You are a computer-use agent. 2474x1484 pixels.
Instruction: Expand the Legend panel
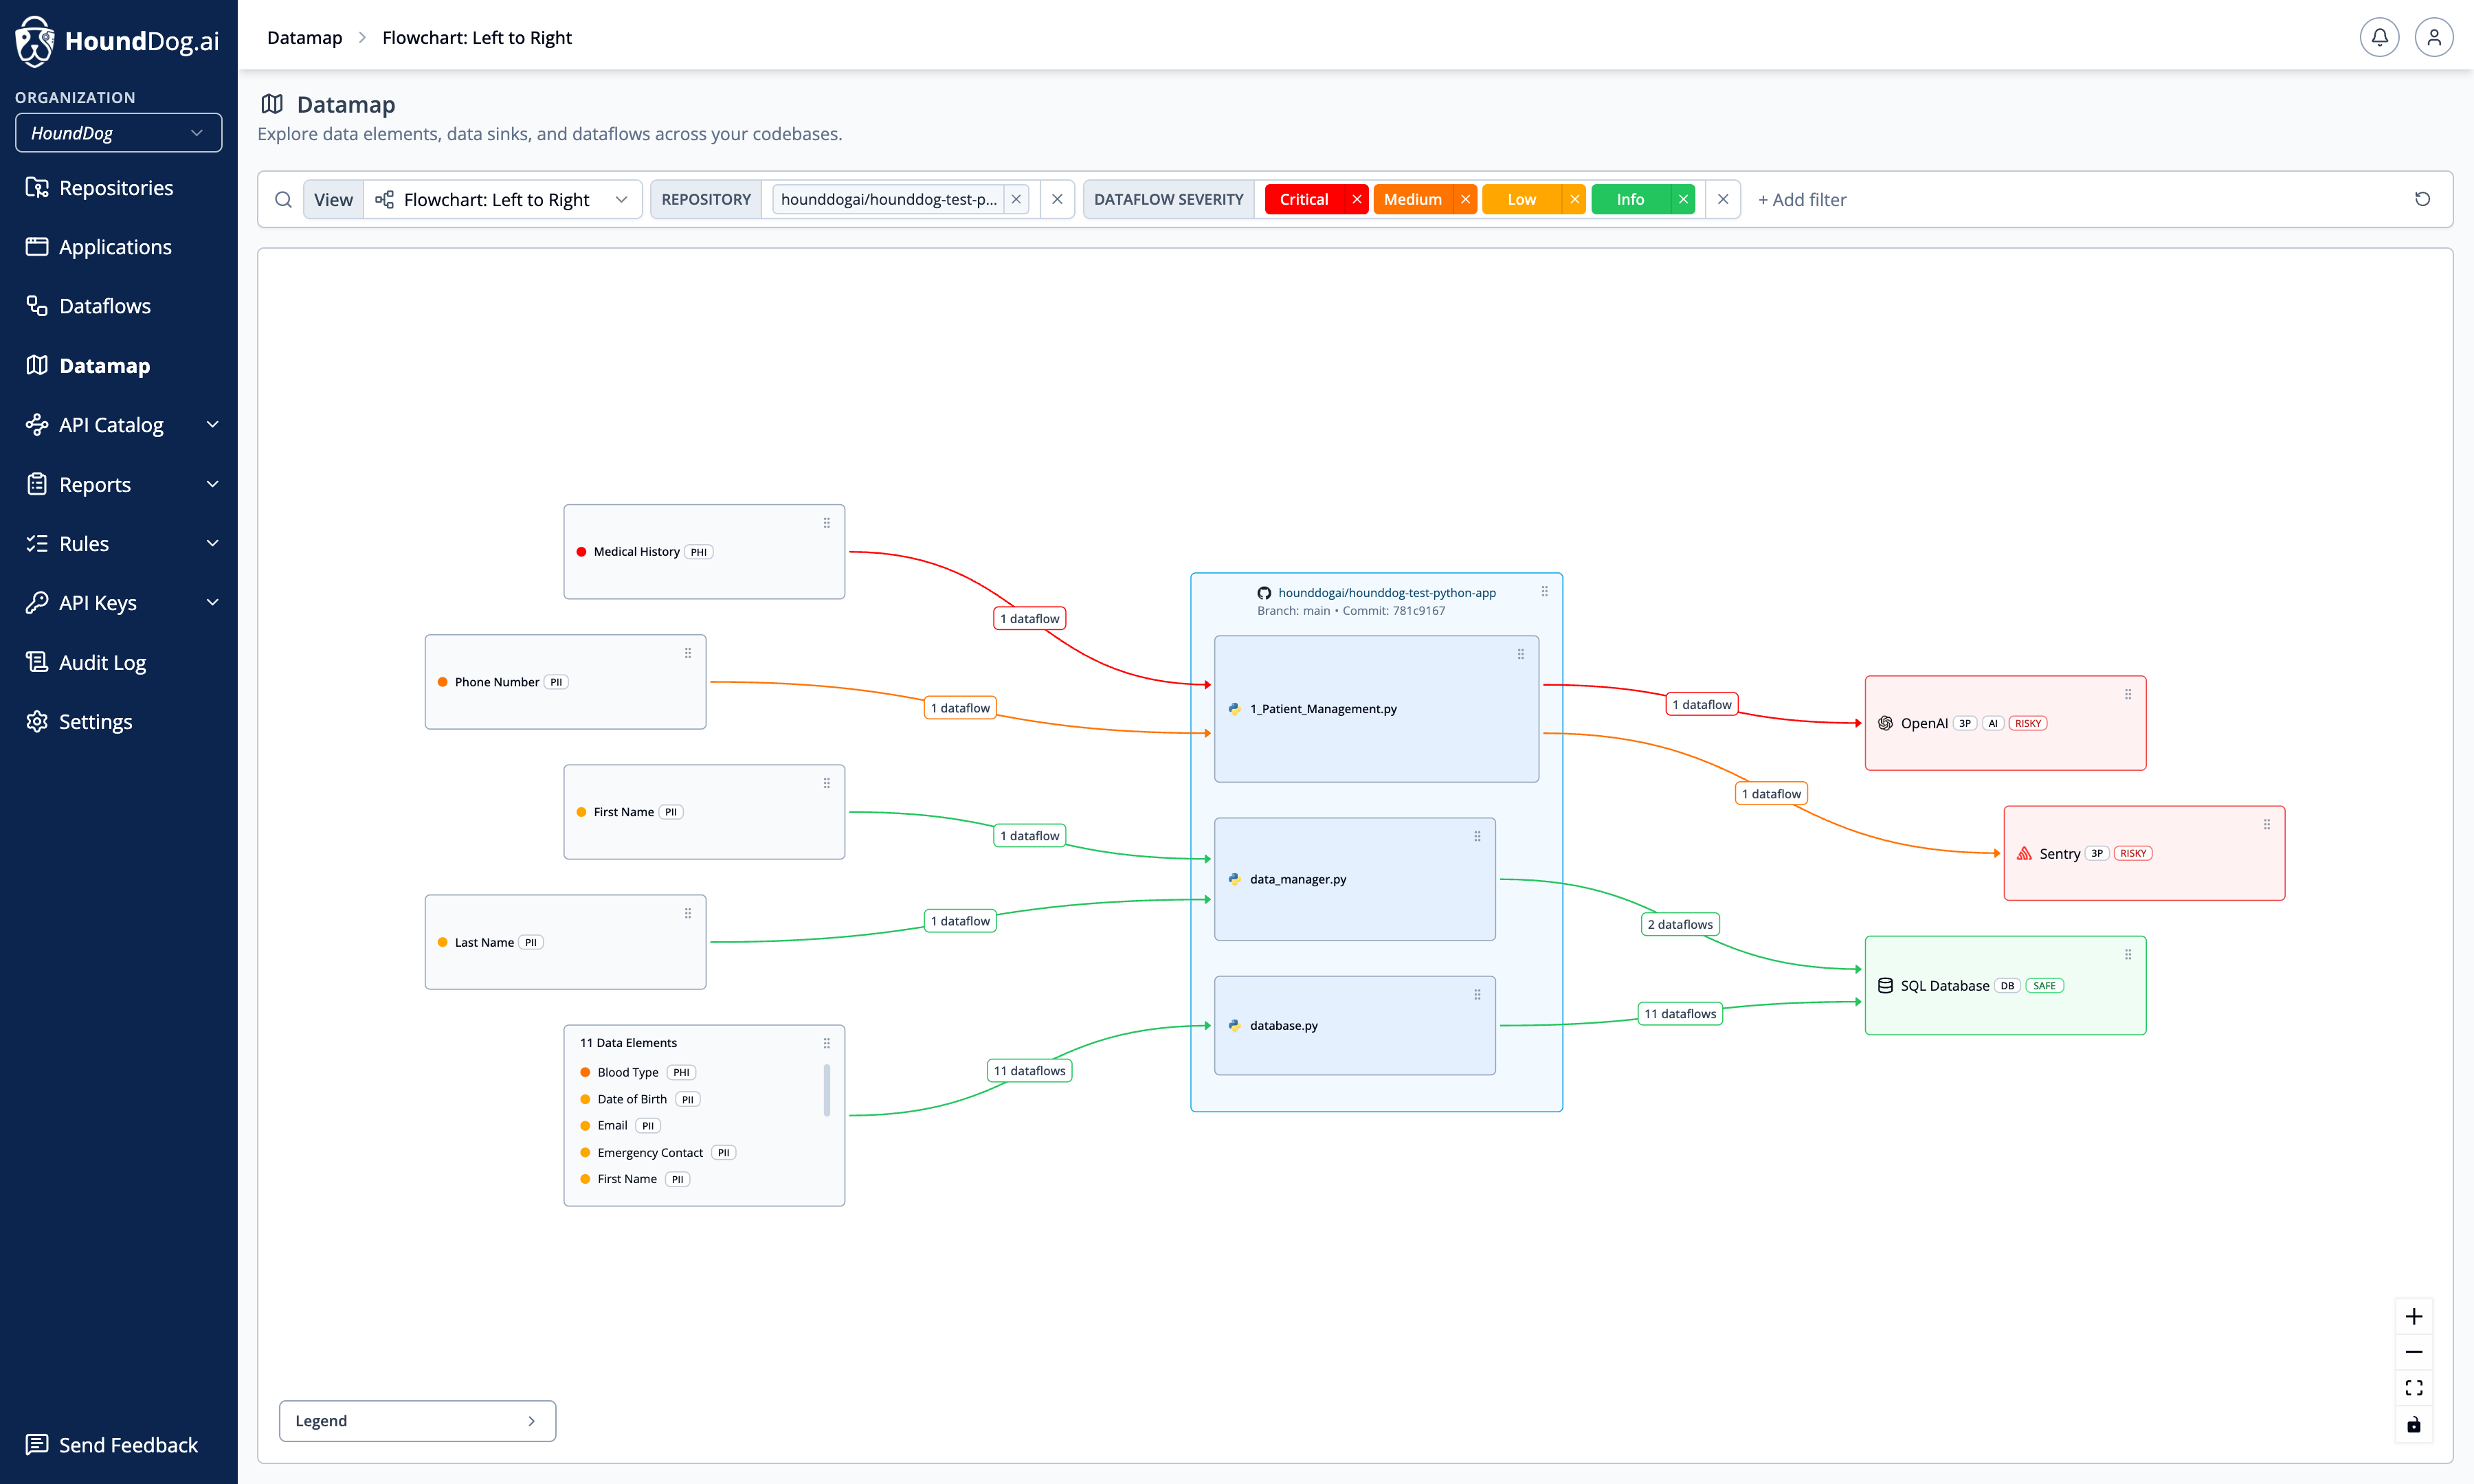(417, 1421)
